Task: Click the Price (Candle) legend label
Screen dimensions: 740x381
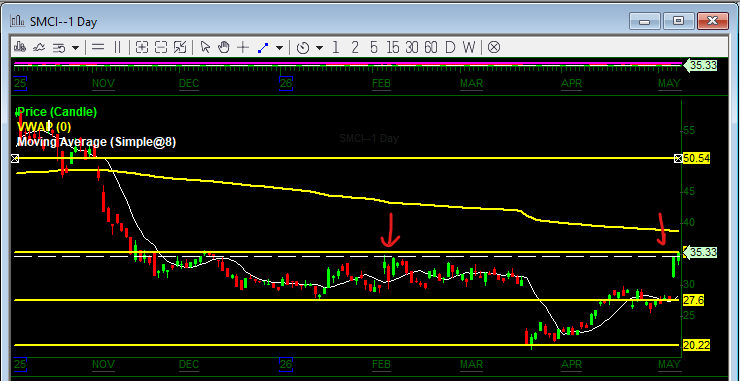Action: [x=57, y=112]
